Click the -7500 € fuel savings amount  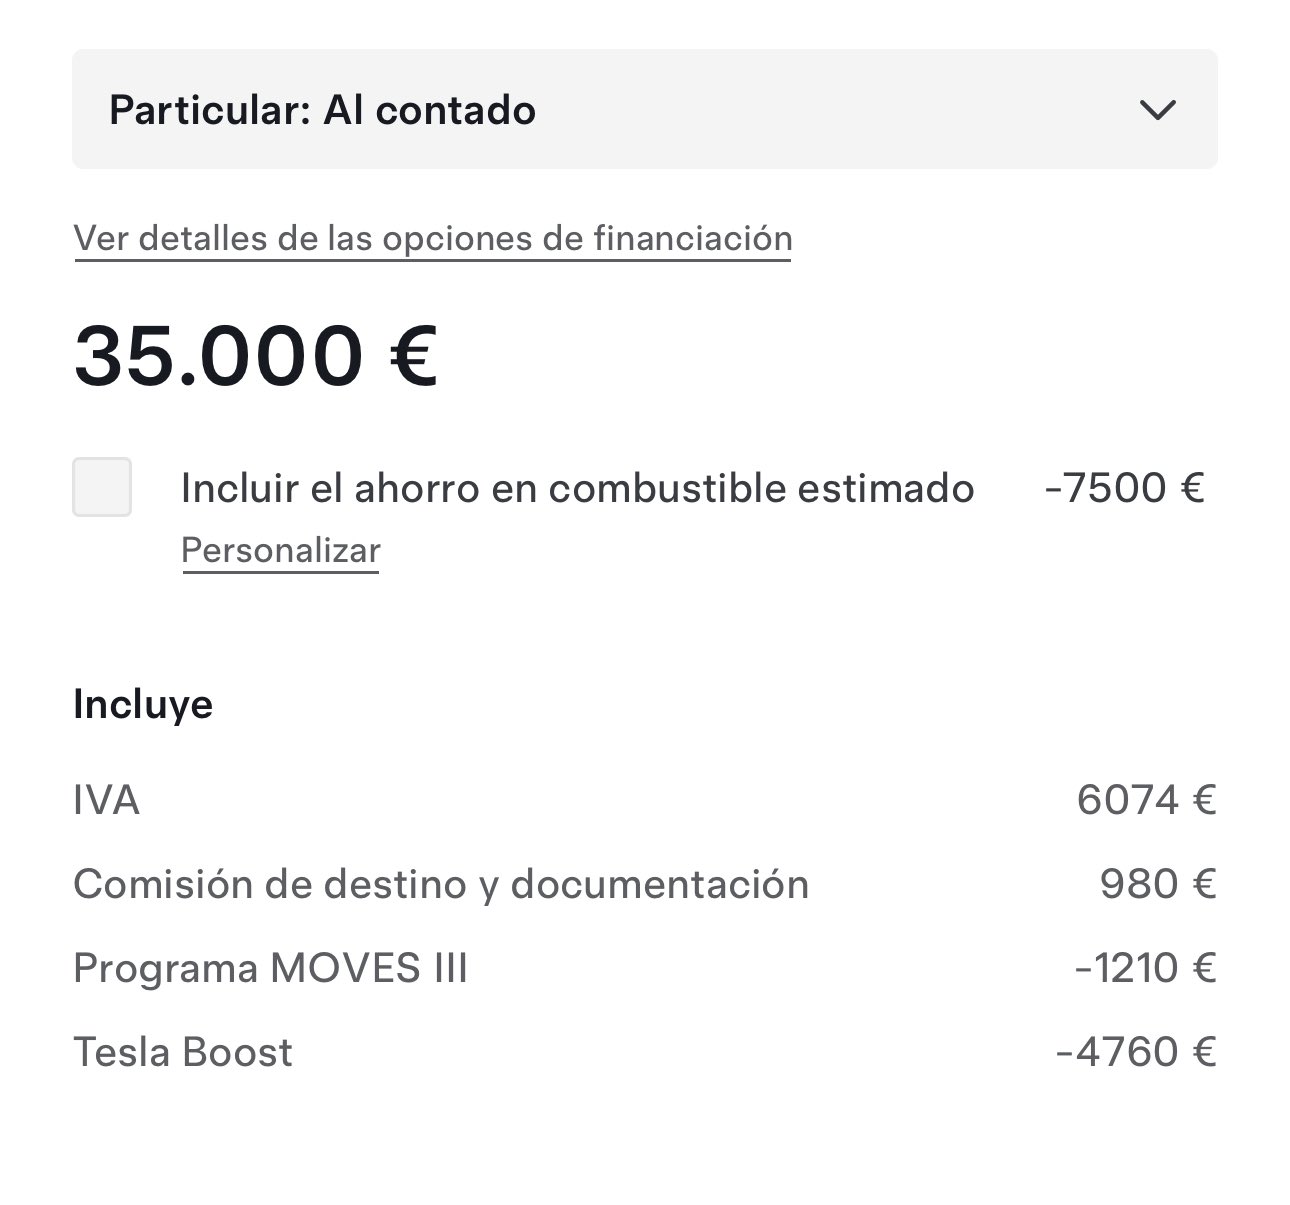(1124, 488)
